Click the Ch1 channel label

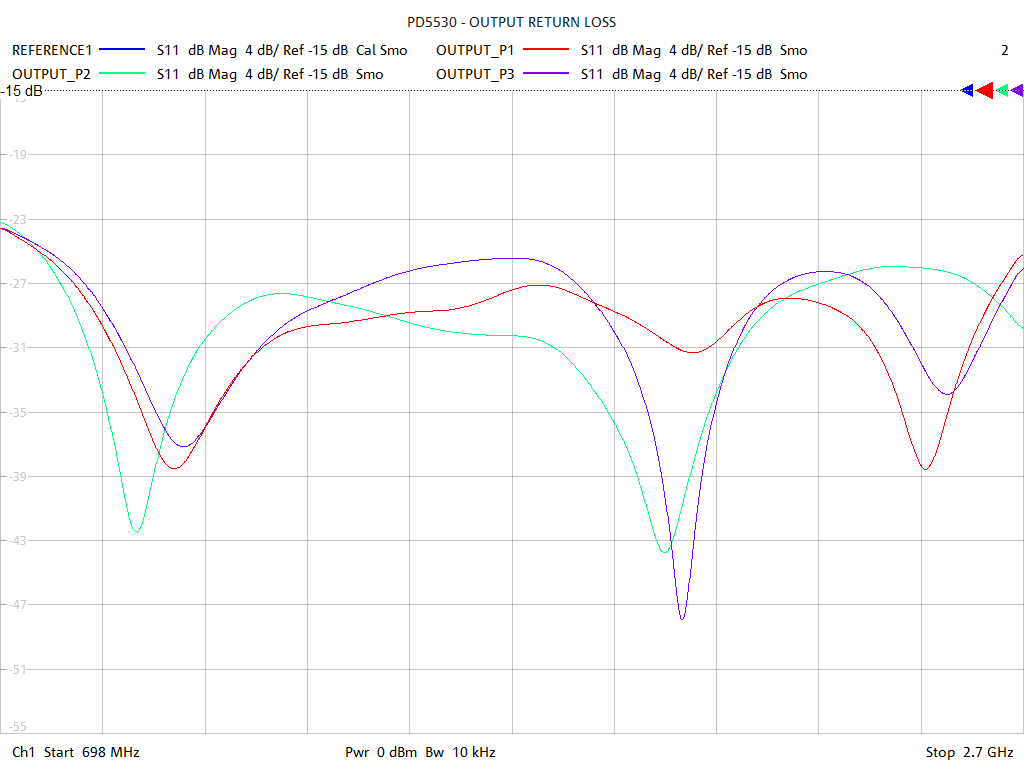click(x=23, y=752)
